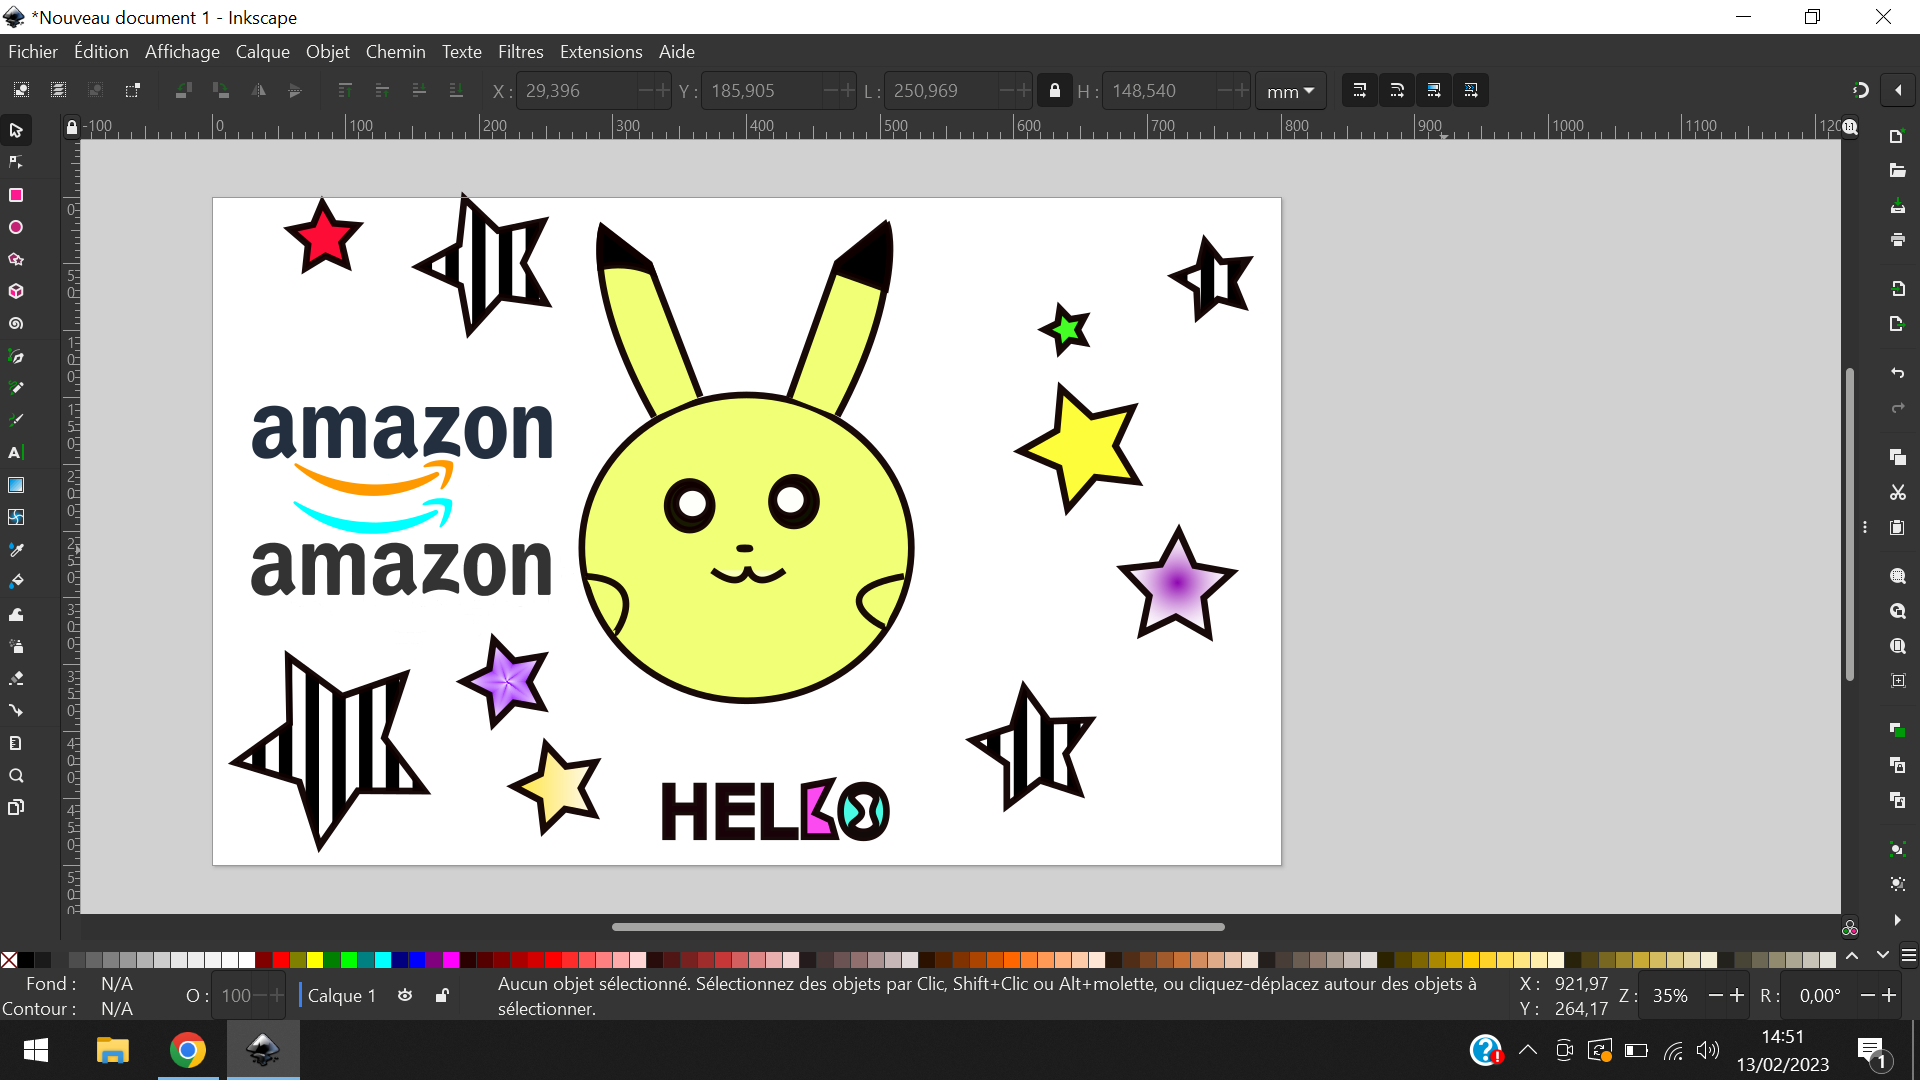Click the Undo arrow icon
The height and width of the screenshot is (1080, 1920).
click(x=1897, y=373)
